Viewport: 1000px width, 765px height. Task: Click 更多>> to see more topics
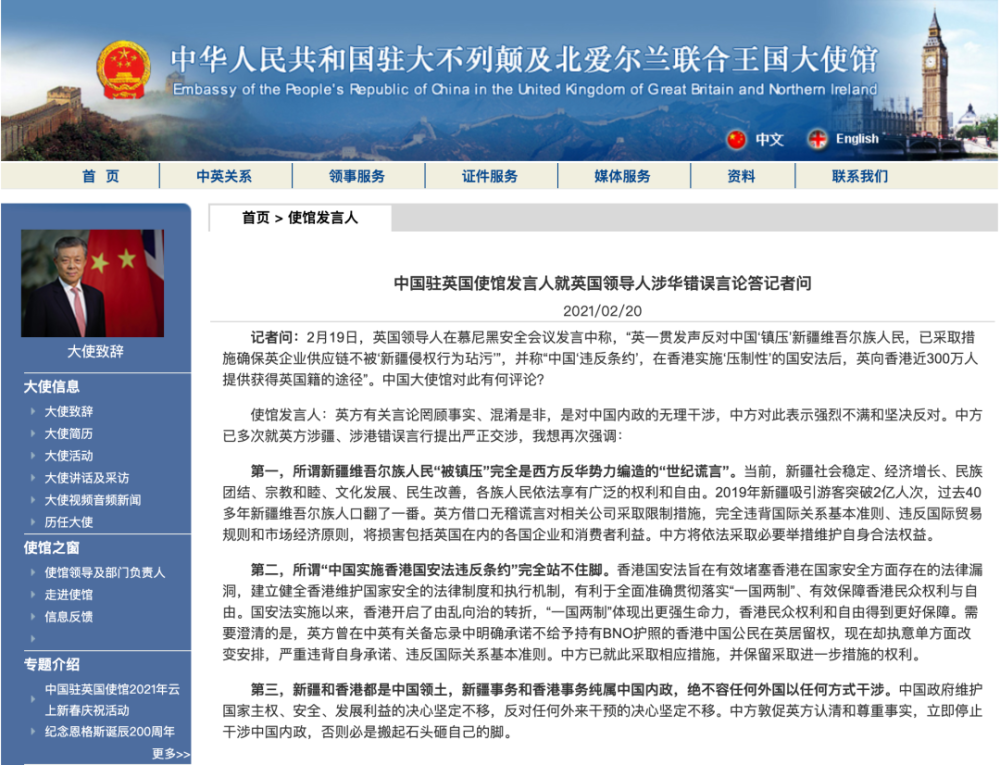click(x=171, y=754)
